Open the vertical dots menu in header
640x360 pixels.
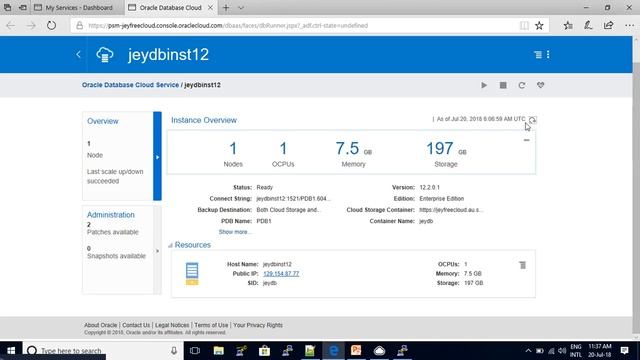(548, 55)
